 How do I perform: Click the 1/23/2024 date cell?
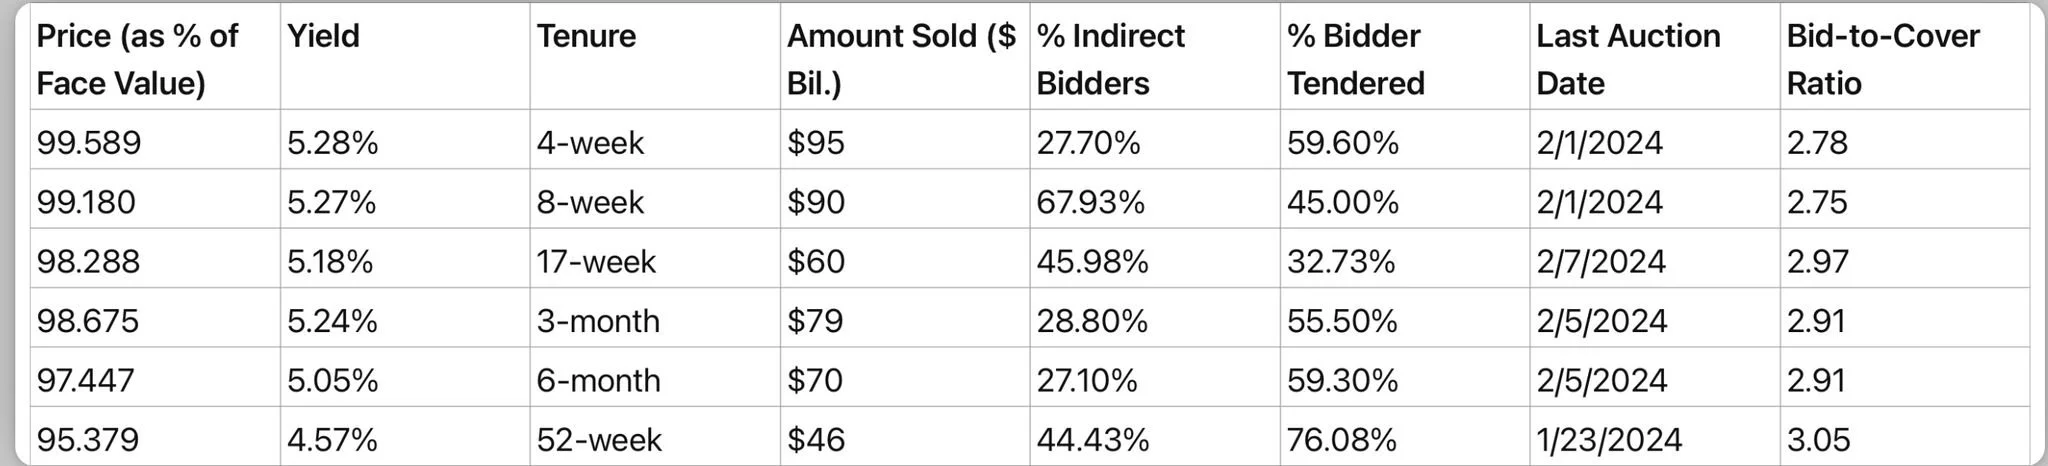(x=1609, y=440)
